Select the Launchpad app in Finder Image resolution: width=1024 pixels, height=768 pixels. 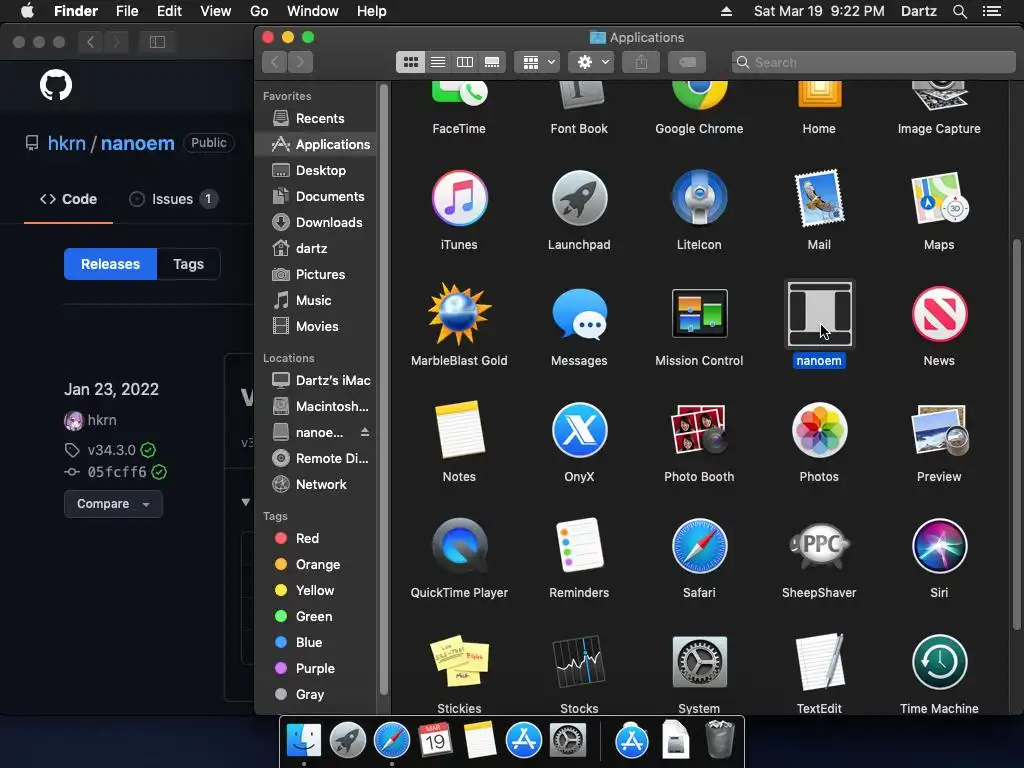pyautogui.click(x=579, y=198)
